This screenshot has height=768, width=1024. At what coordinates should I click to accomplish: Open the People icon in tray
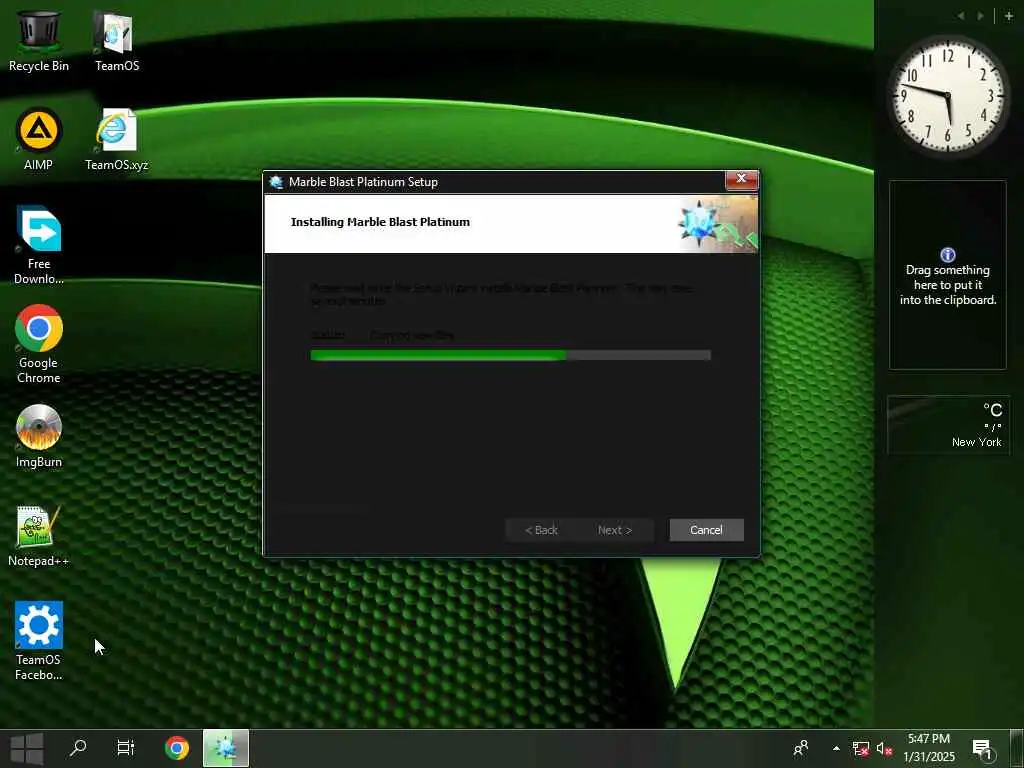coord(801,748)
